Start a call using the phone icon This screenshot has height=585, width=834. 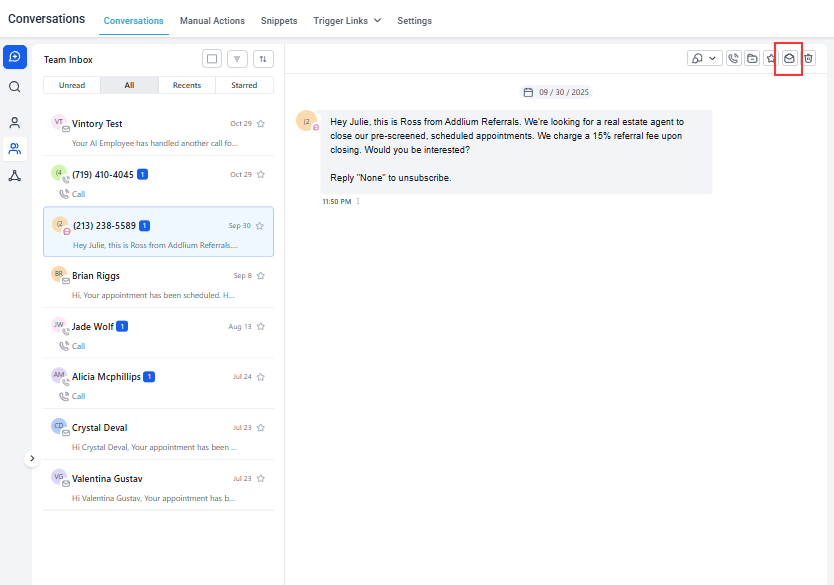pos(733,59)
